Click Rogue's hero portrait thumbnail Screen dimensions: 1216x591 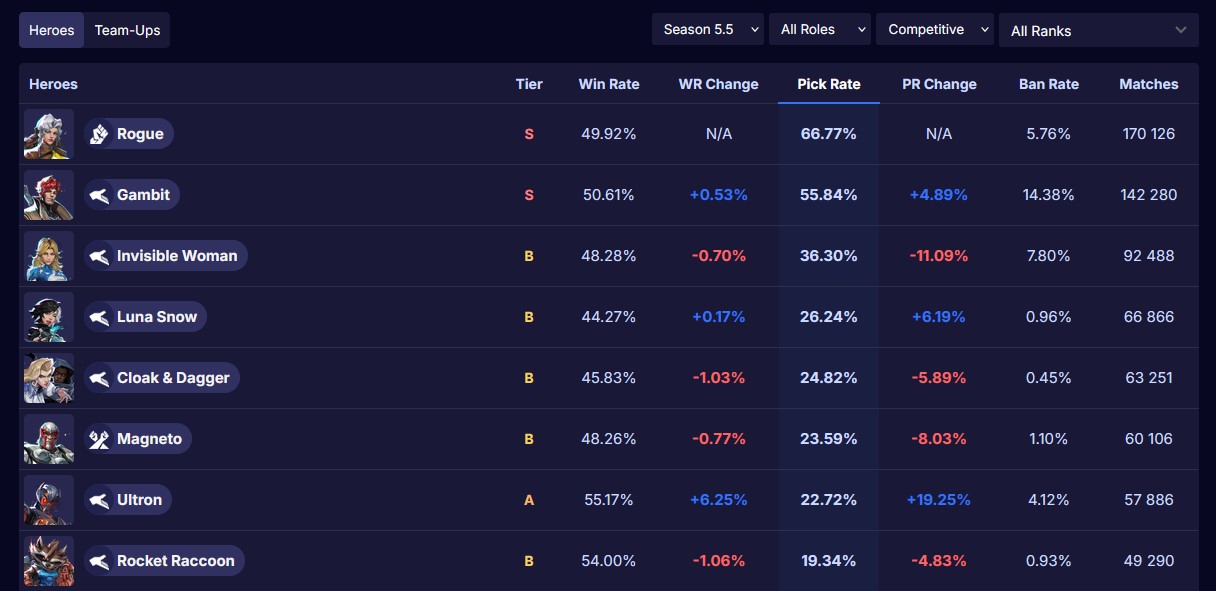coord(49,134)
